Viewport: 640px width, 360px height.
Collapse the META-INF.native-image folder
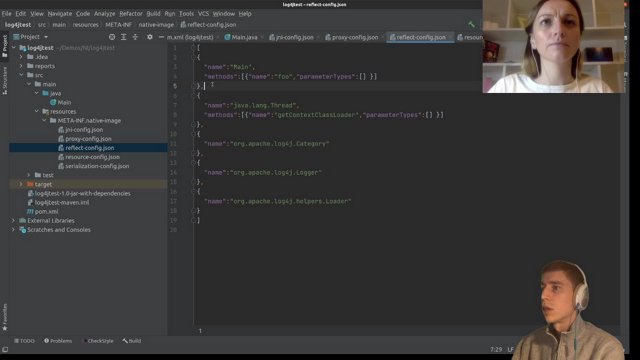[x=44, y=120]
